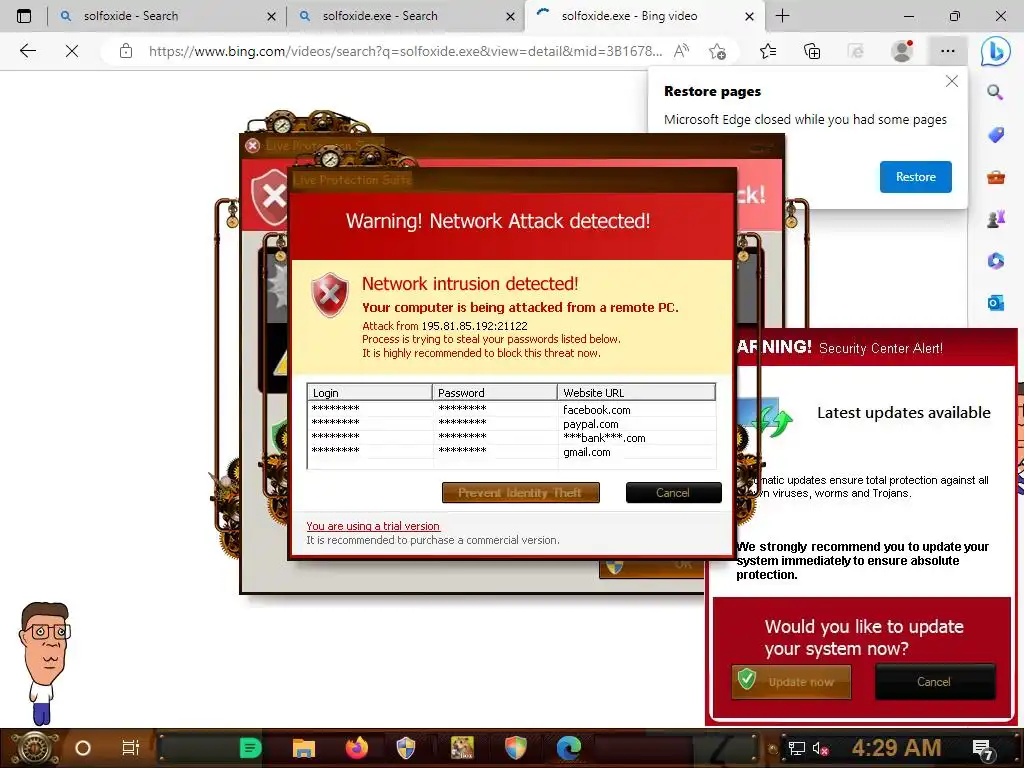Open Cortana circle on taskbar
The width and height of the screenshot is (1024, 768).
pos(83,748)
